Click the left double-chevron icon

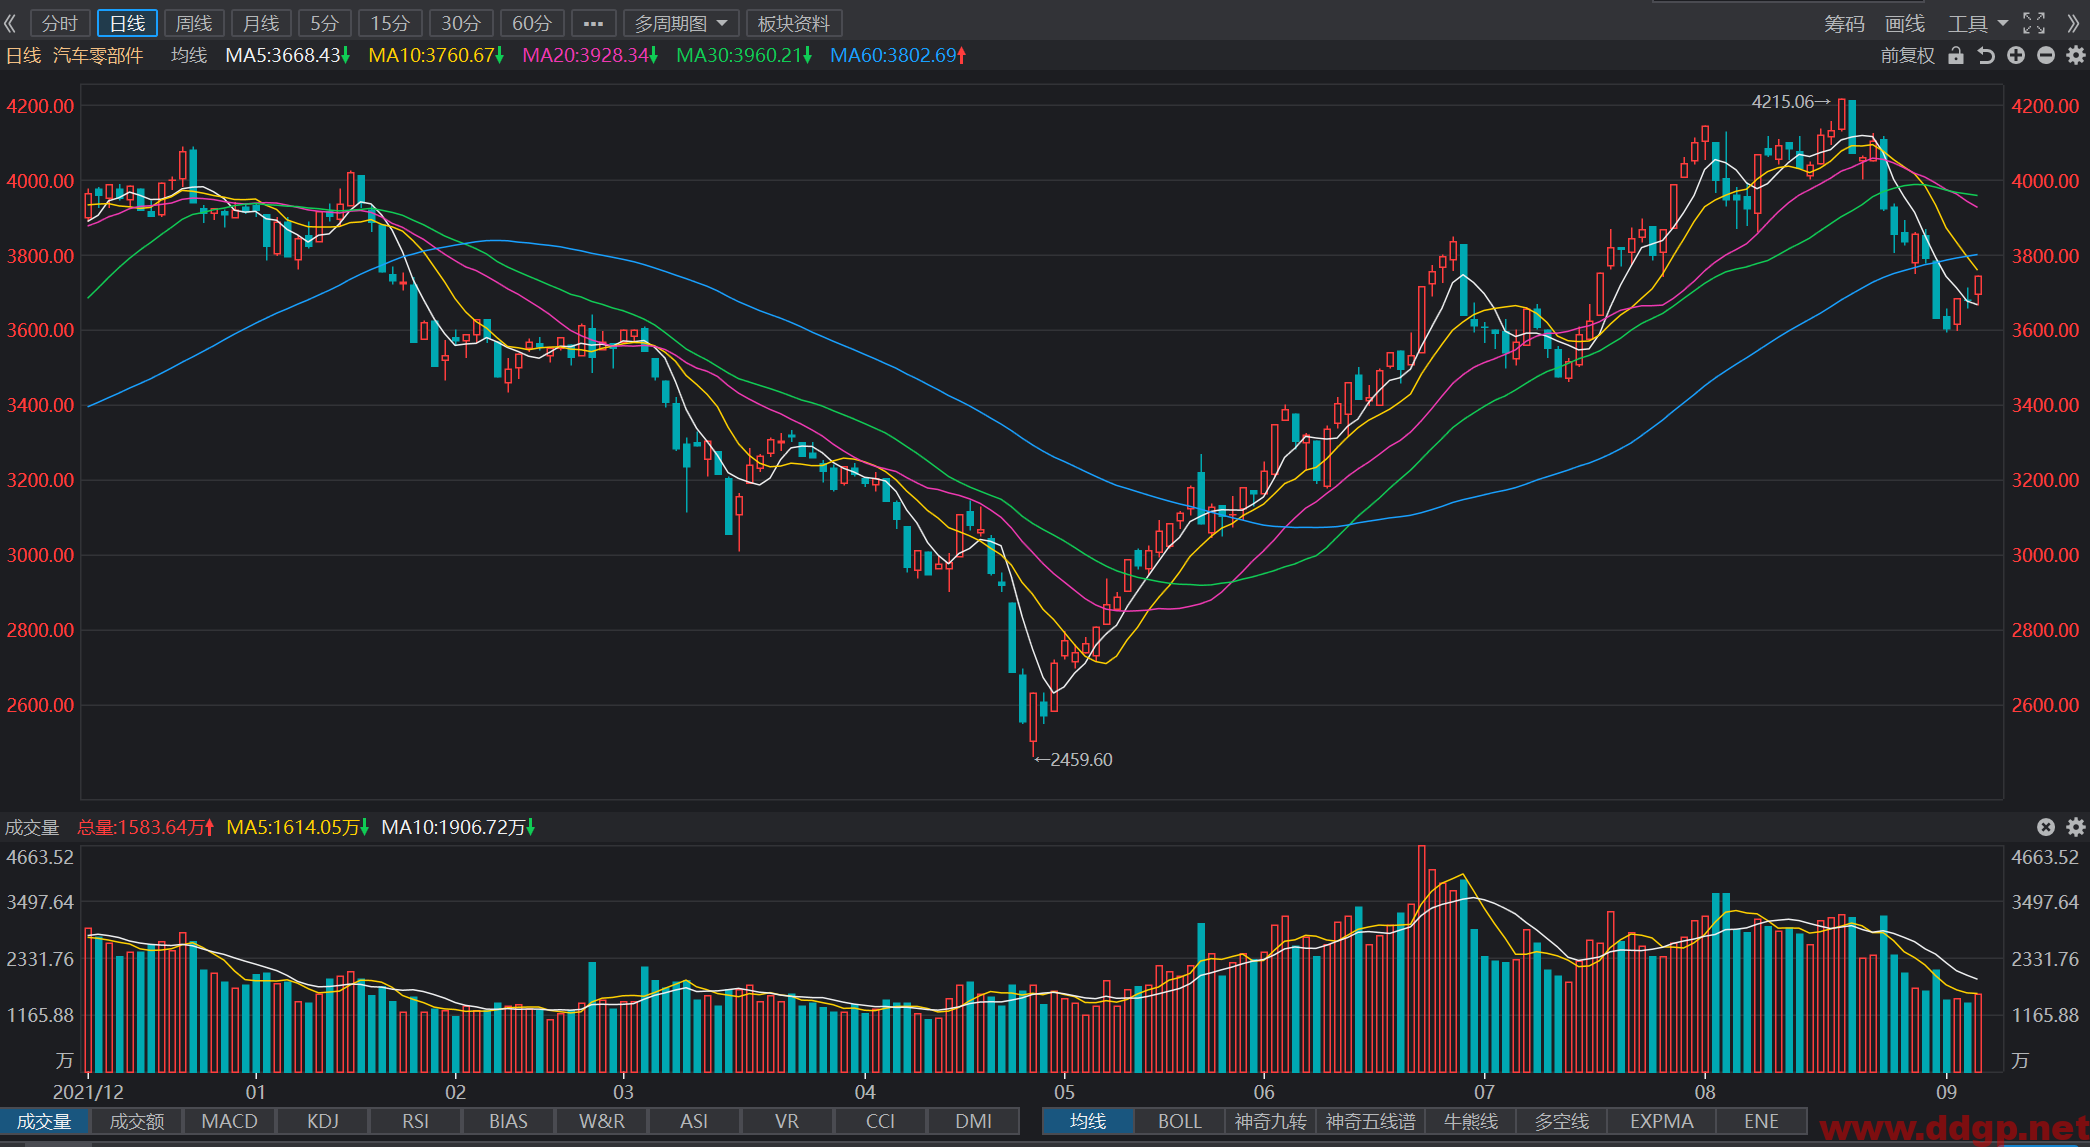[11, 23]
